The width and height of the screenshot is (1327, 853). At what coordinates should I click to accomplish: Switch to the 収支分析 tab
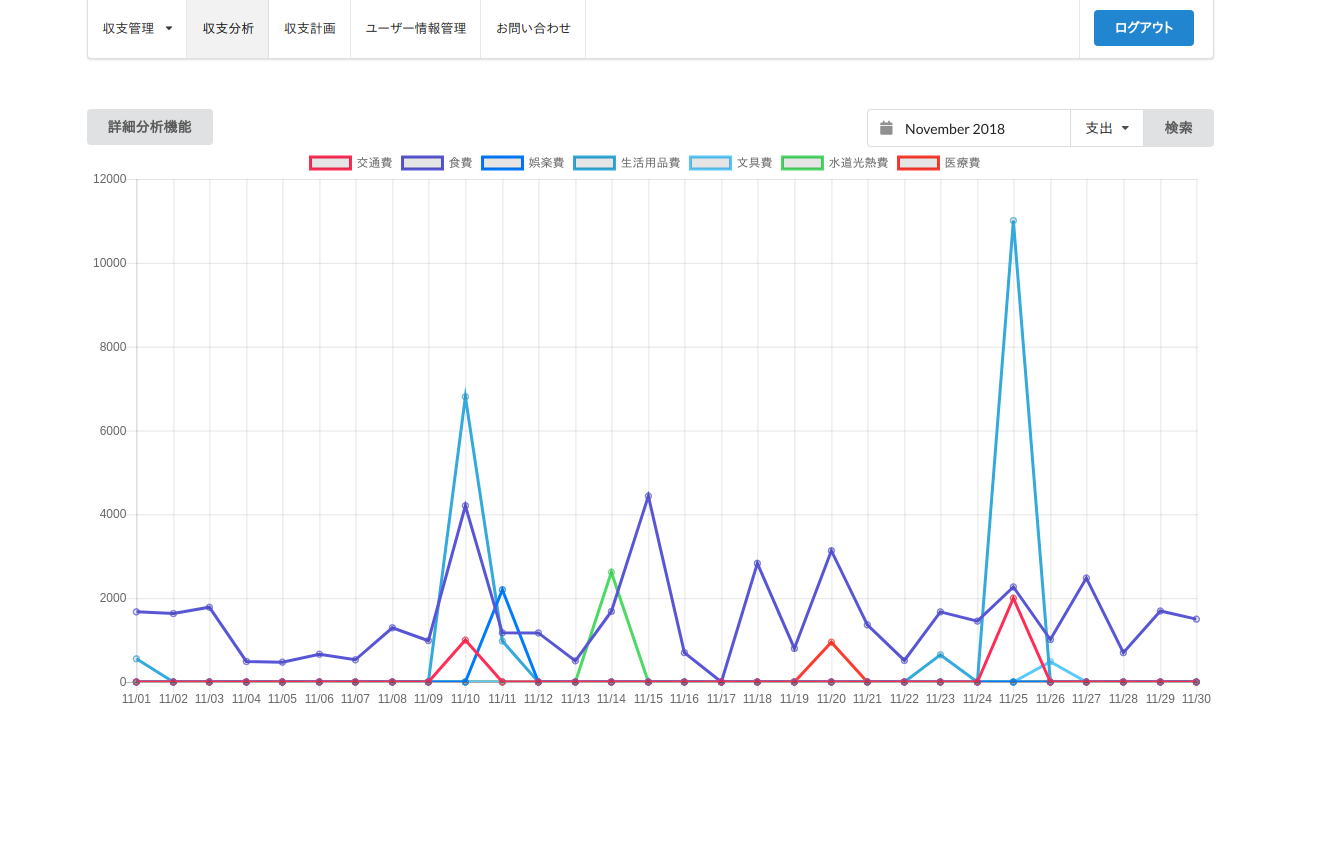[x=228, y=29]
